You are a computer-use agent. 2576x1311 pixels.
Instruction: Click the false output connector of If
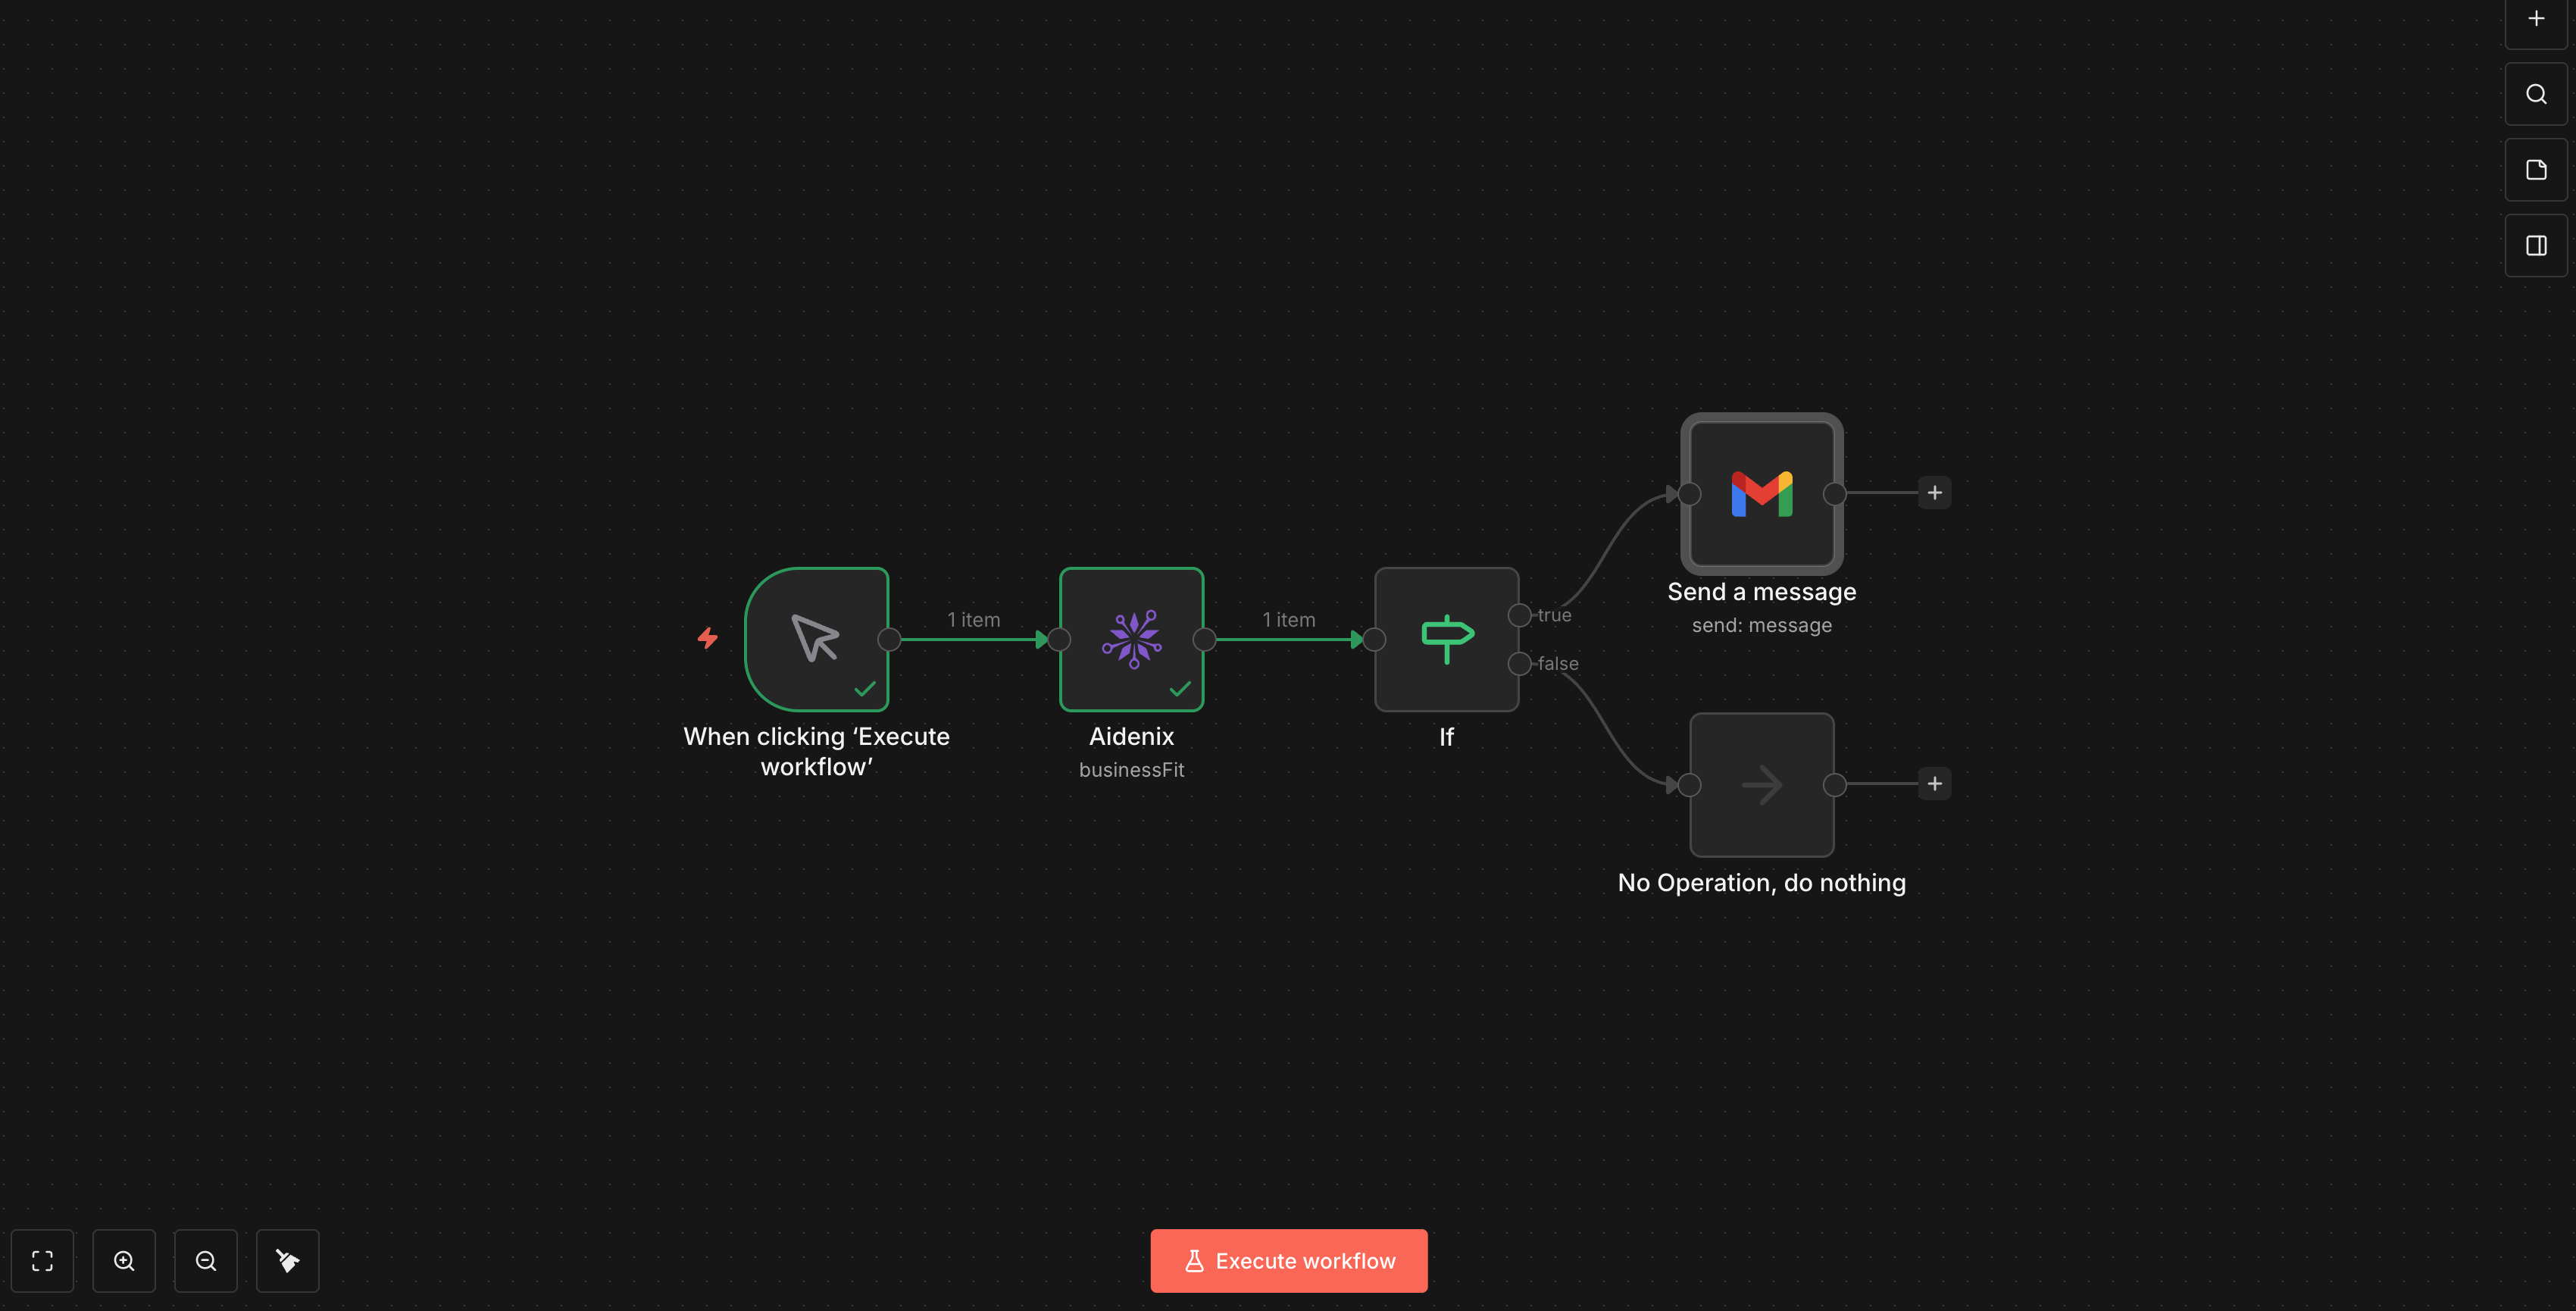click(1519, 663)
